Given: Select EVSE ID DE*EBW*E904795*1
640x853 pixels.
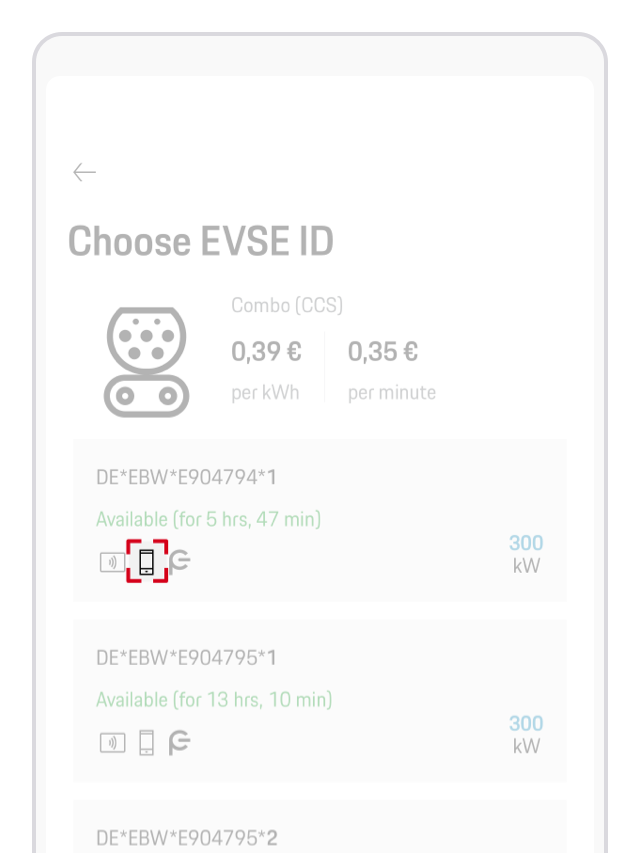Looking at the screenshot, I should tap(186, 657).
